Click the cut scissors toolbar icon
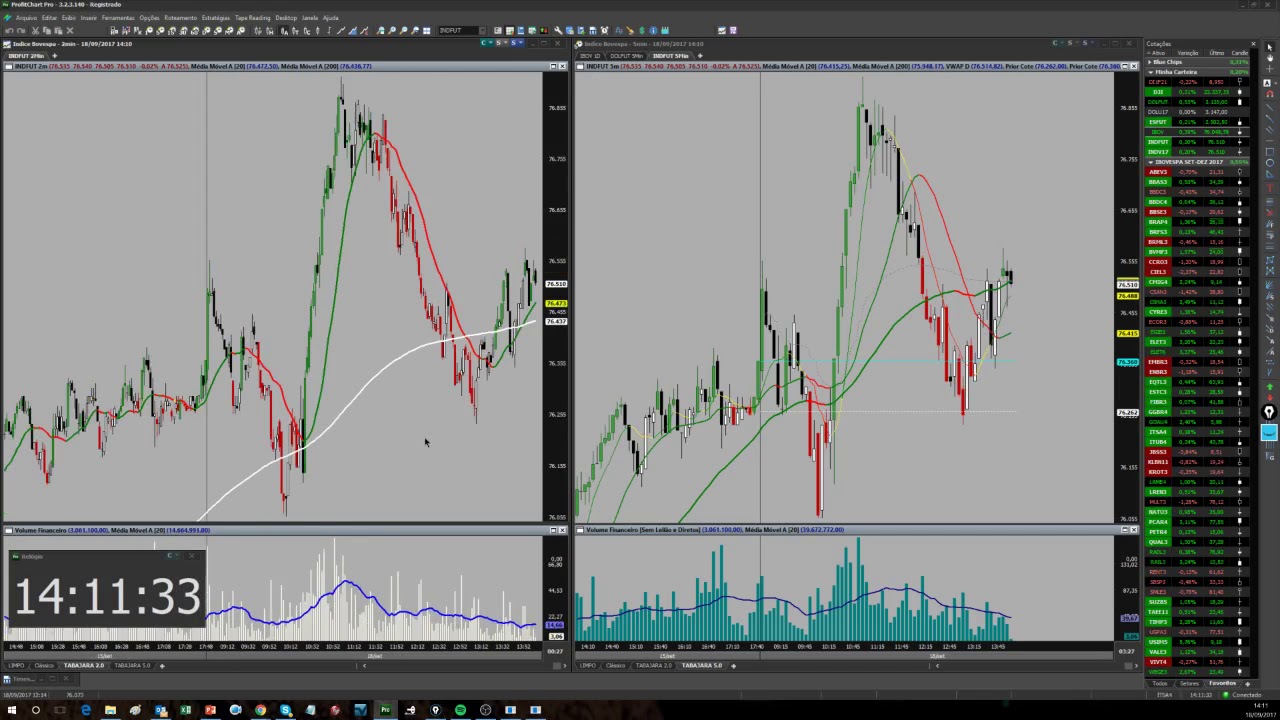 pyautogui.click(x=35, y=30)
